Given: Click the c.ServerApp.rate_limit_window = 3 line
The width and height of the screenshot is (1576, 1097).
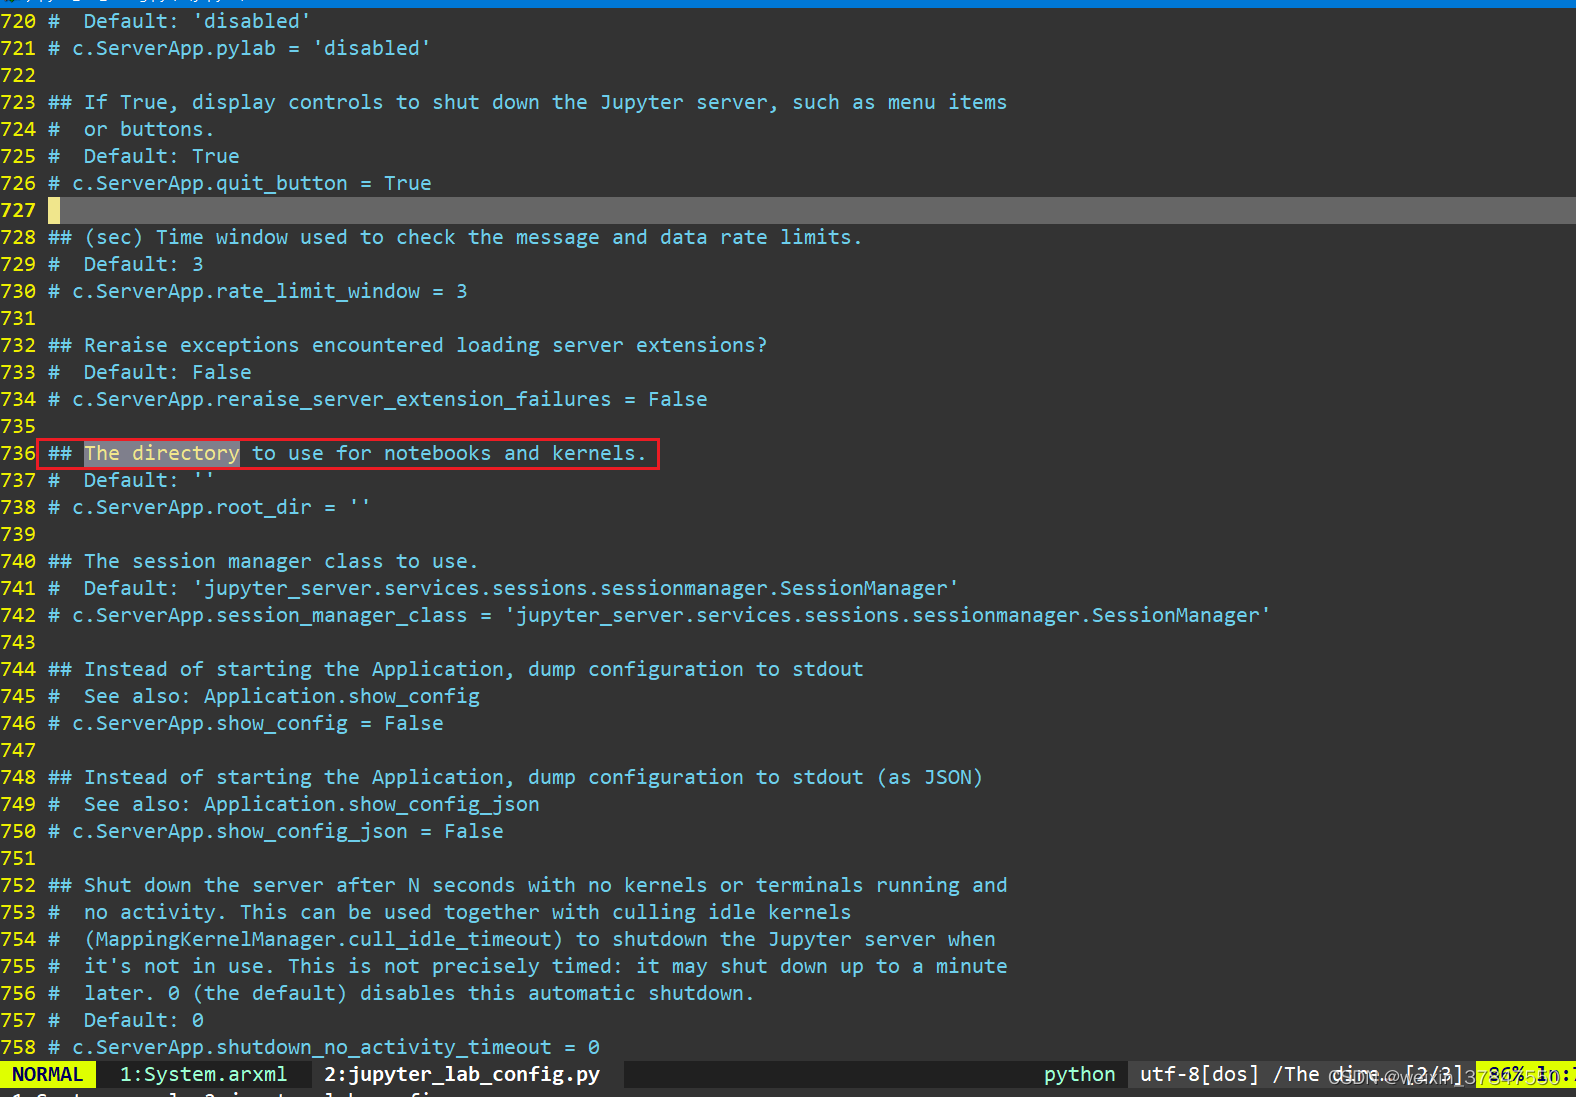Looking at the screenshot, I should [258, 291].
